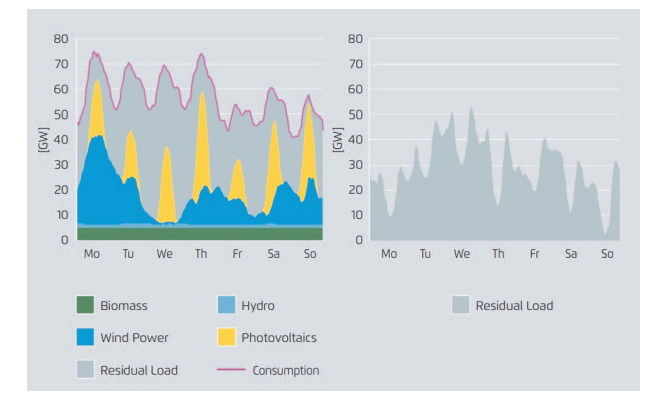
Task: Select the 'Photovoltaics' legend label
Action: [x=279, y=338]
